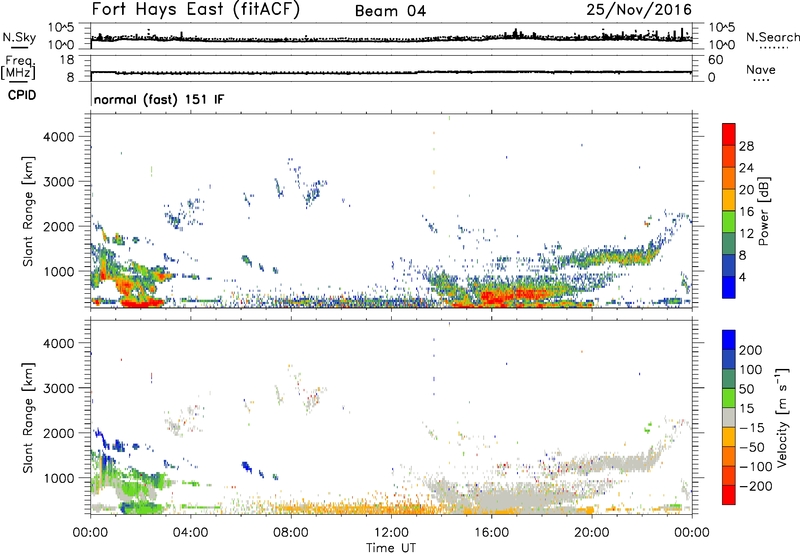The image size is (800, 554).
Task: Click the 'Time UT' axis title
Action: (391, 548)
